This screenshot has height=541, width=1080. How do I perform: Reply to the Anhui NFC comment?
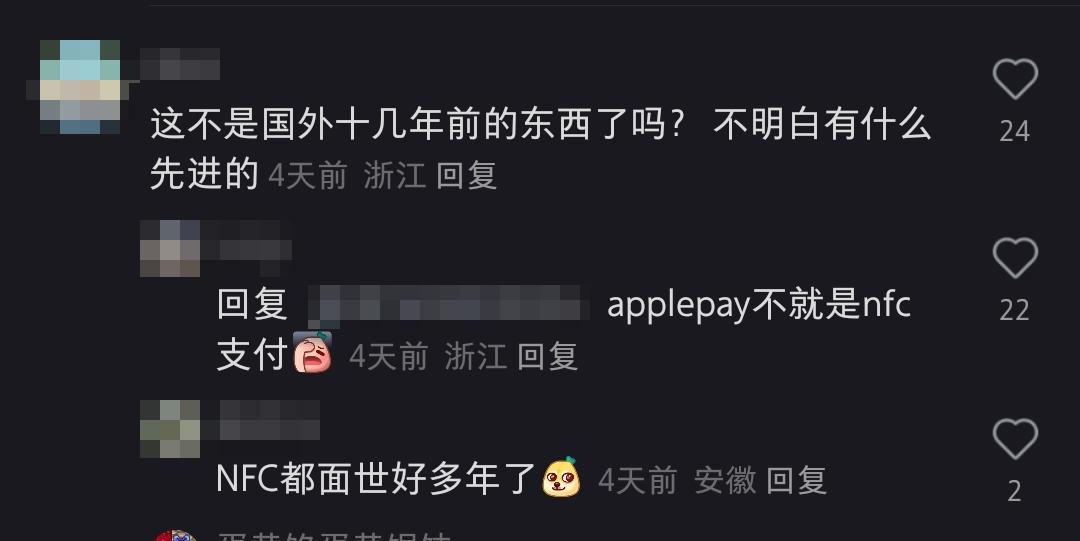(x=796, y=480)
